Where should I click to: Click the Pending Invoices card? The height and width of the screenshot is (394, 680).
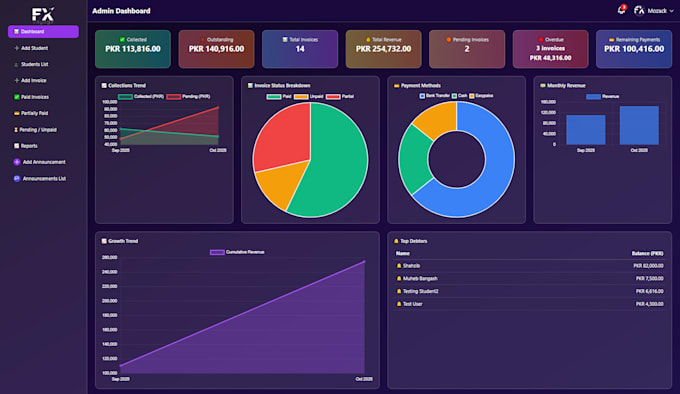[x=467, y=49]
